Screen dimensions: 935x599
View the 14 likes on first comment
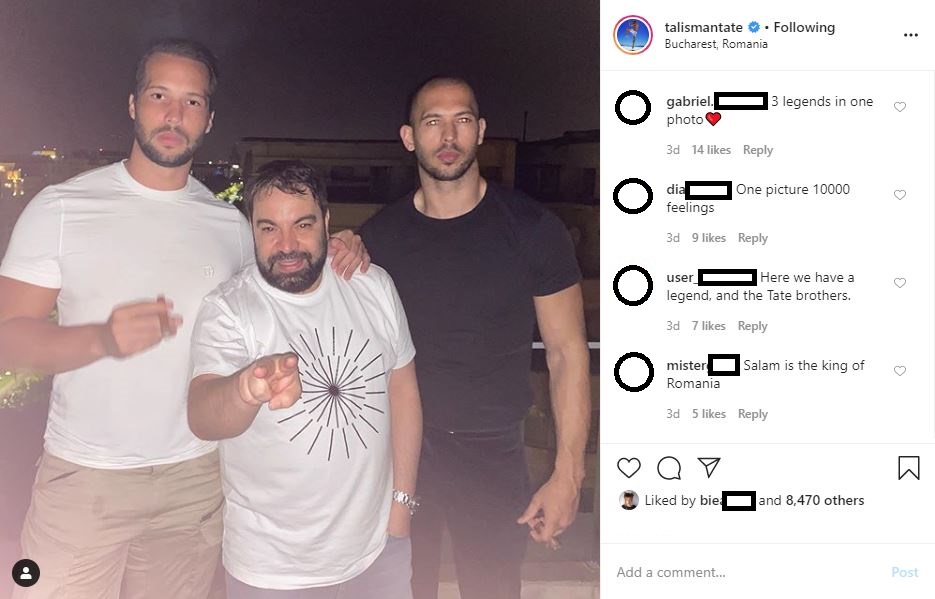[711, 150]
